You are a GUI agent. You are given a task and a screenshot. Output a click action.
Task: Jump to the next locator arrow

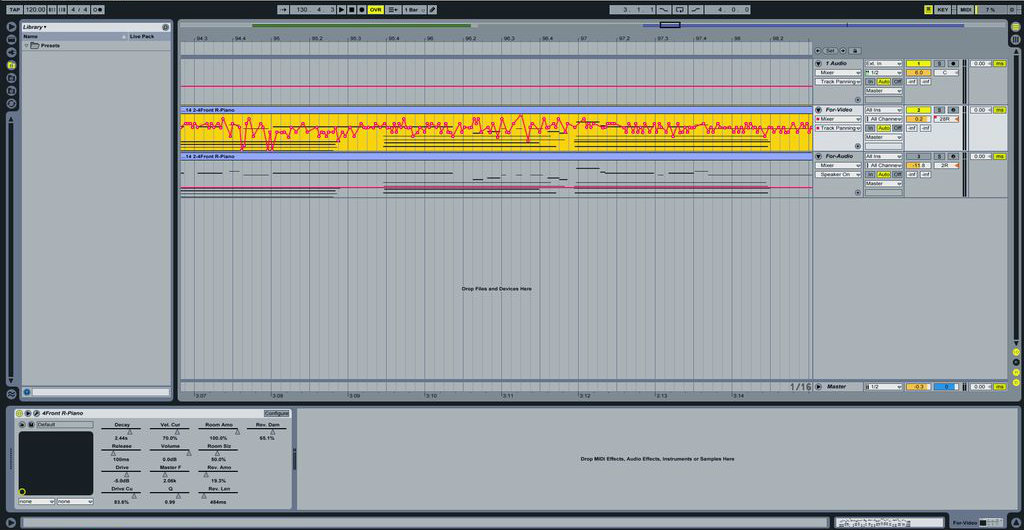pos(842,50)
